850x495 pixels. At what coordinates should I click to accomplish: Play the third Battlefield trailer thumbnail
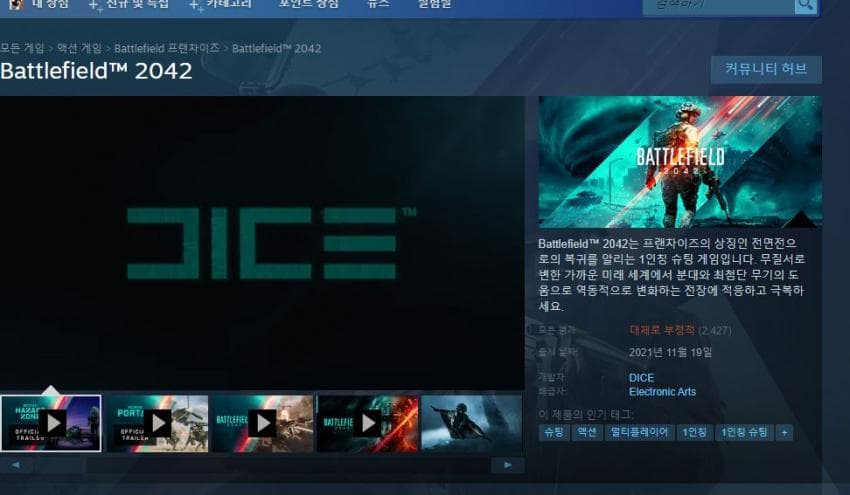(x=263, y=423)
